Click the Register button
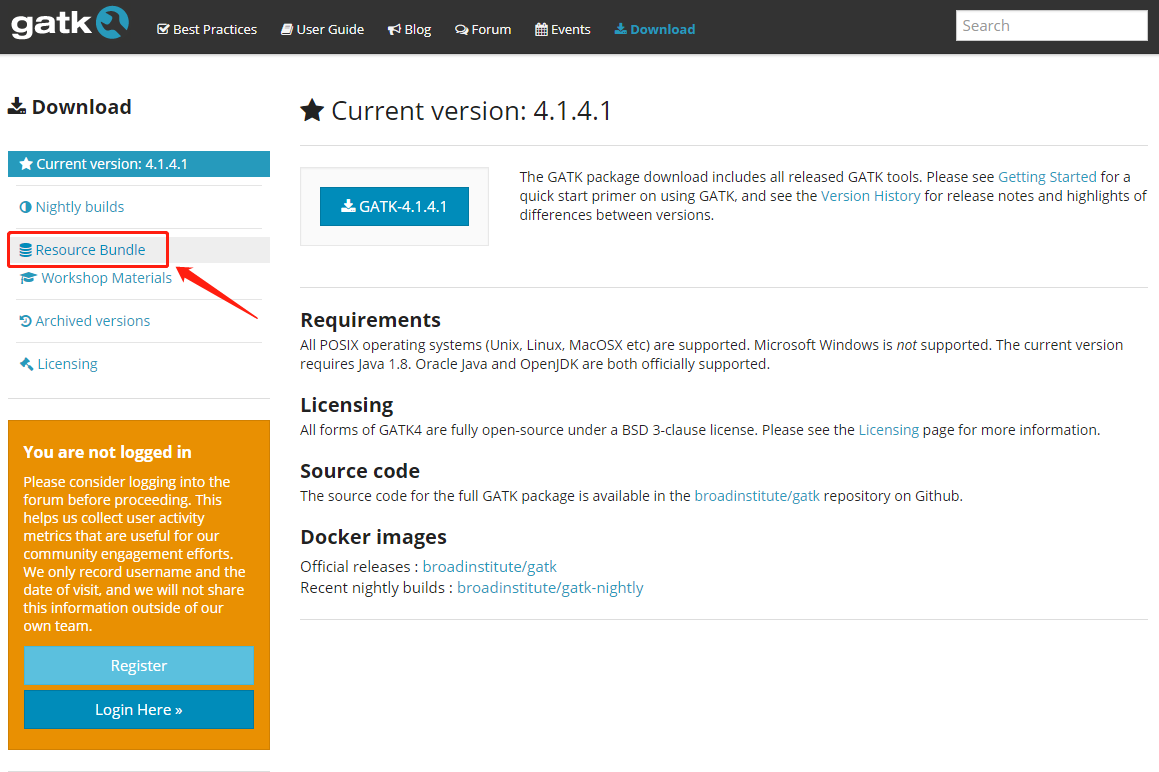This screenshot has height=772, width=1159. click(139, 666)
